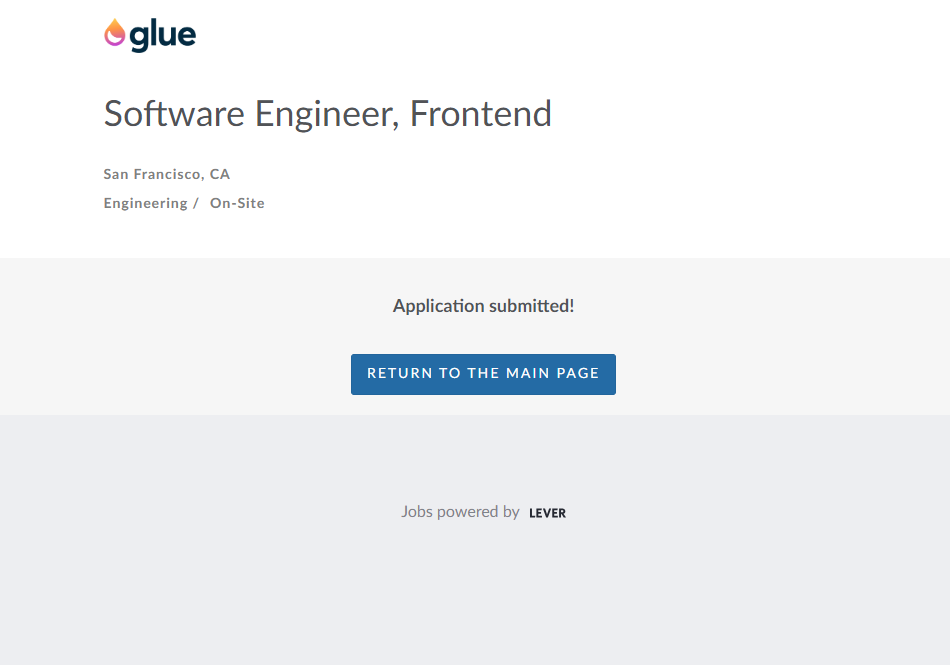The height and width of the screenshot is (665, 950).
Task: Click the glue droplet logo icon
Action: [115, 33]
